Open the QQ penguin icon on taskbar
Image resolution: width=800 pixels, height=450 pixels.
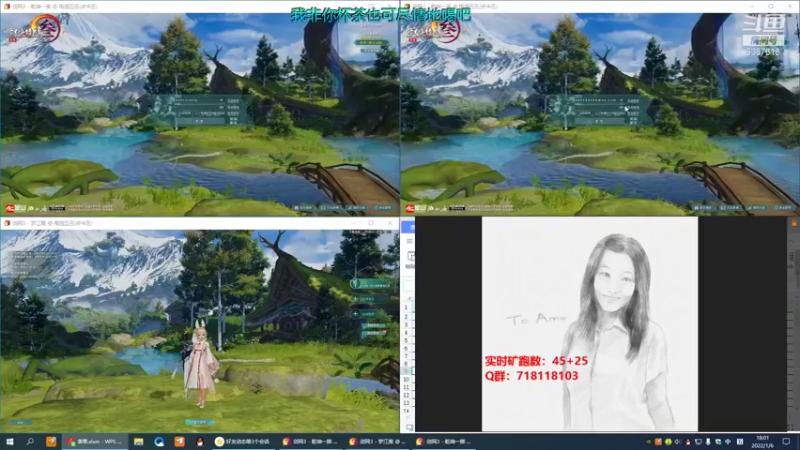point(199,442)
